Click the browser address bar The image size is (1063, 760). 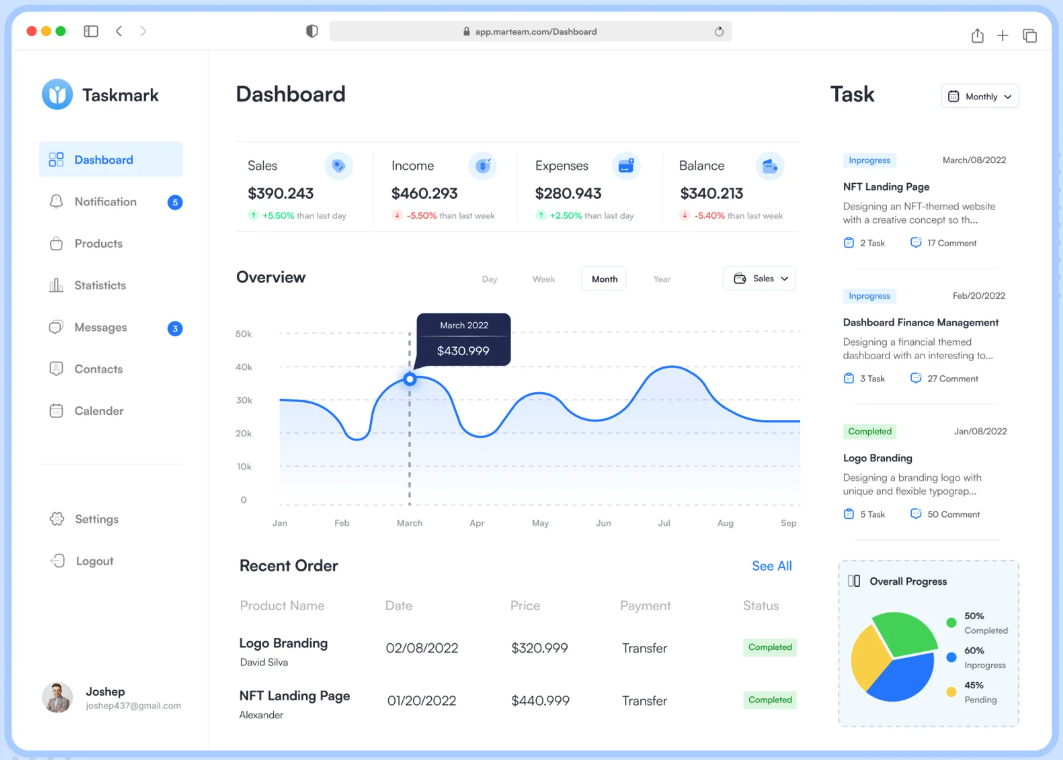pos(531,31)
